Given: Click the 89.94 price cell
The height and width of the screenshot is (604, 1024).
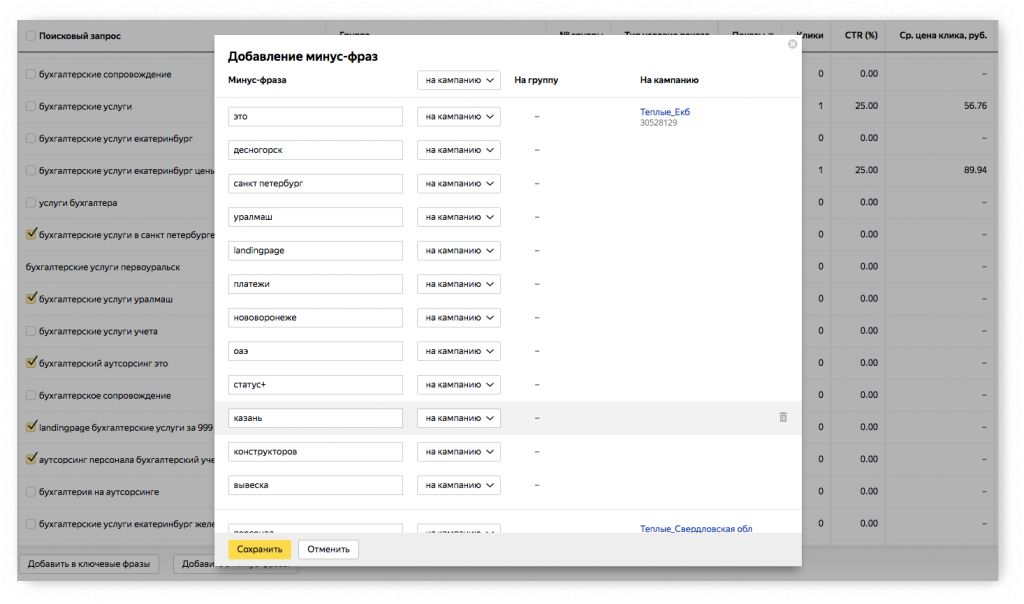Looking at the screenshot, I should pos(975,170).
